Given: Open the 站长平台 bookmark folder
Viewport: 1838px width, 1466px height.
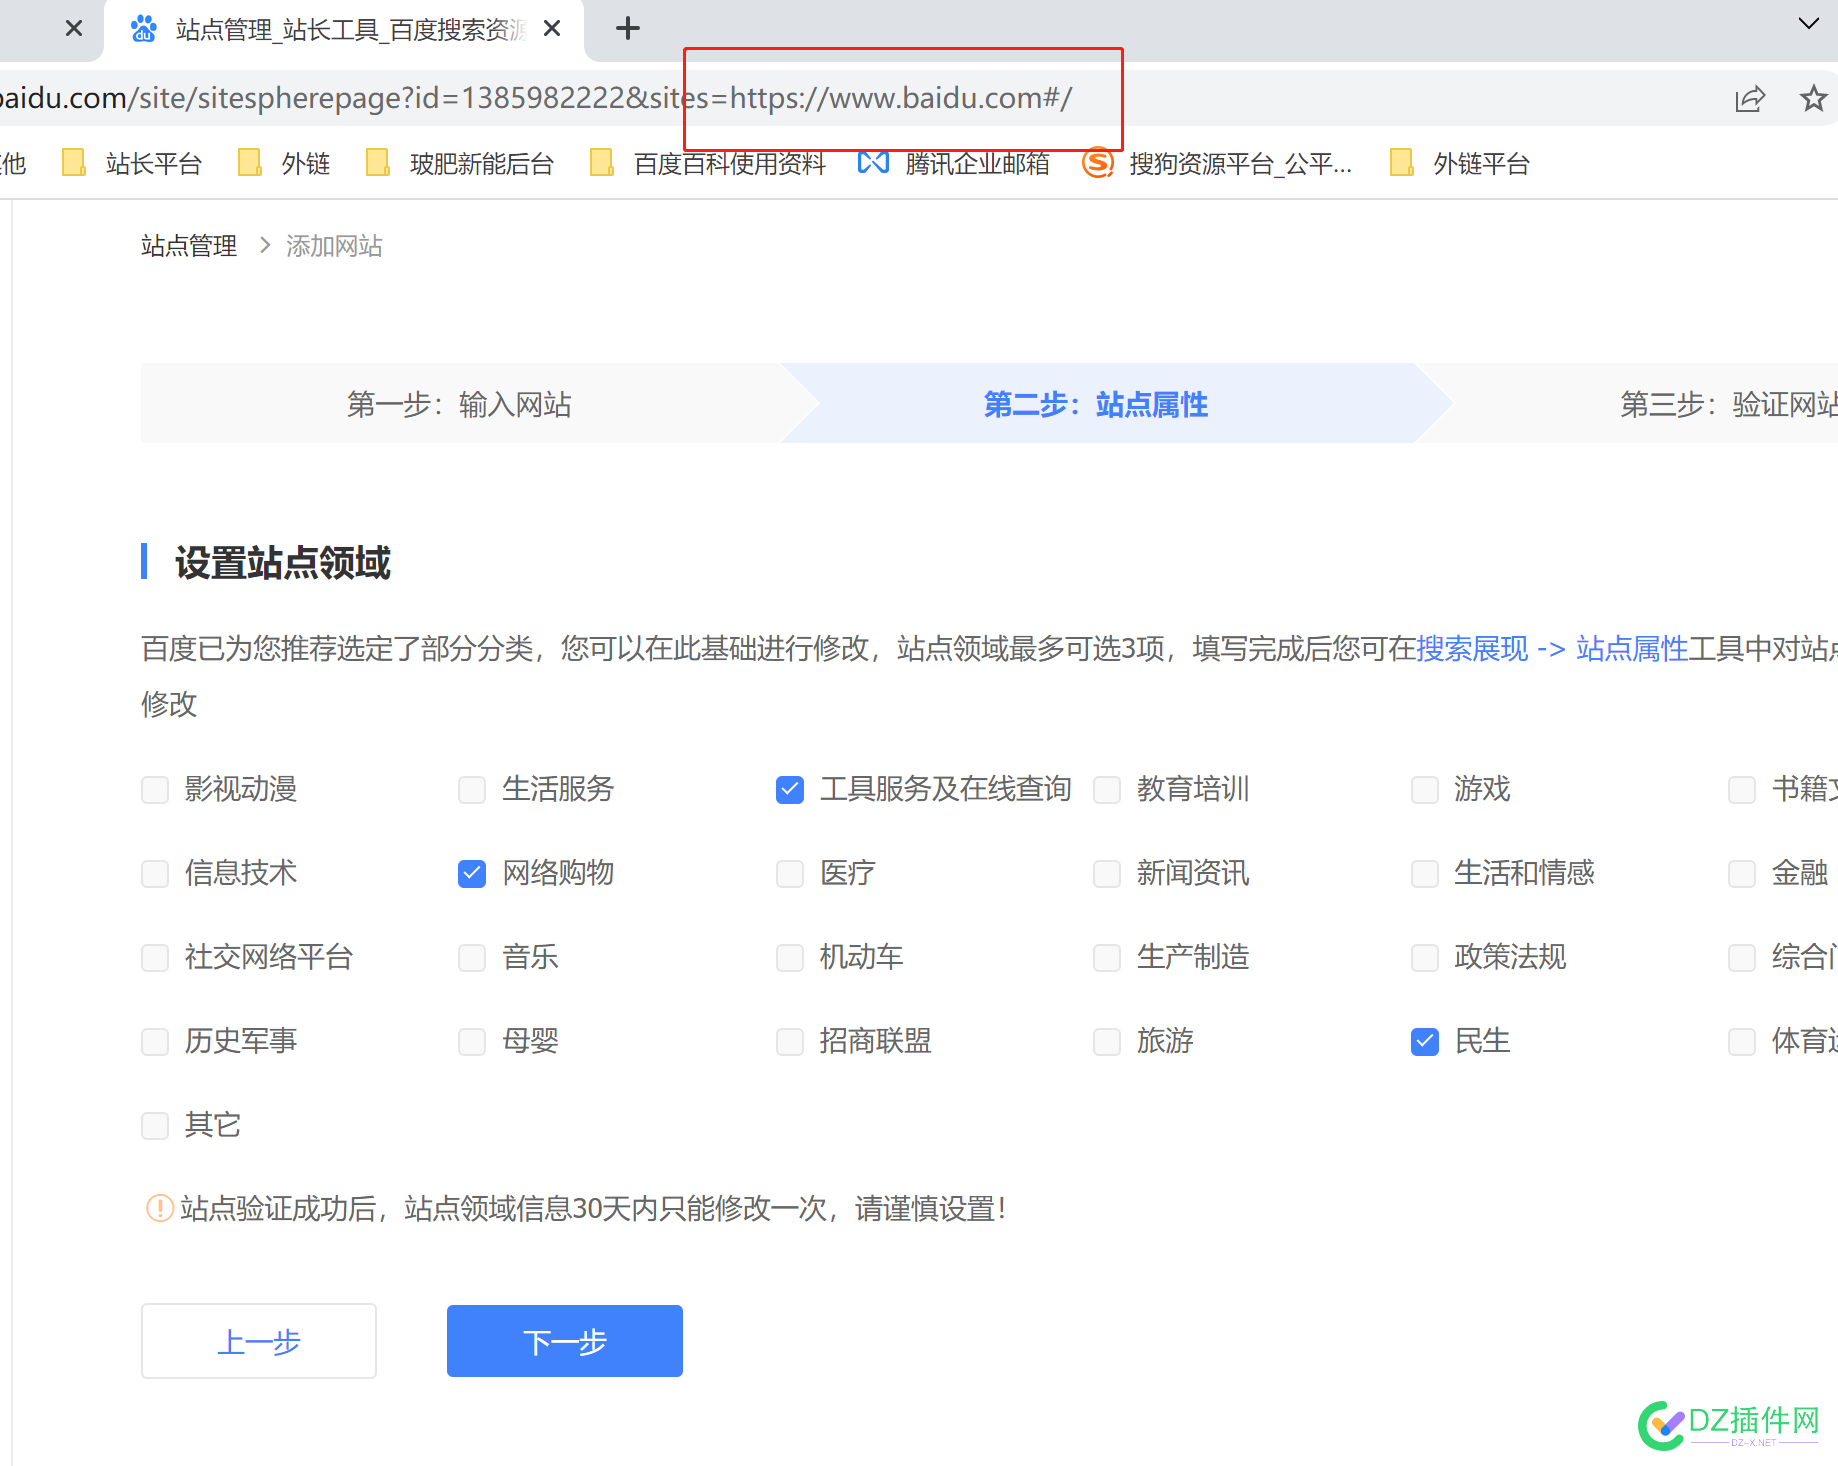Looking at the screenshot, I should coord(132,163).
